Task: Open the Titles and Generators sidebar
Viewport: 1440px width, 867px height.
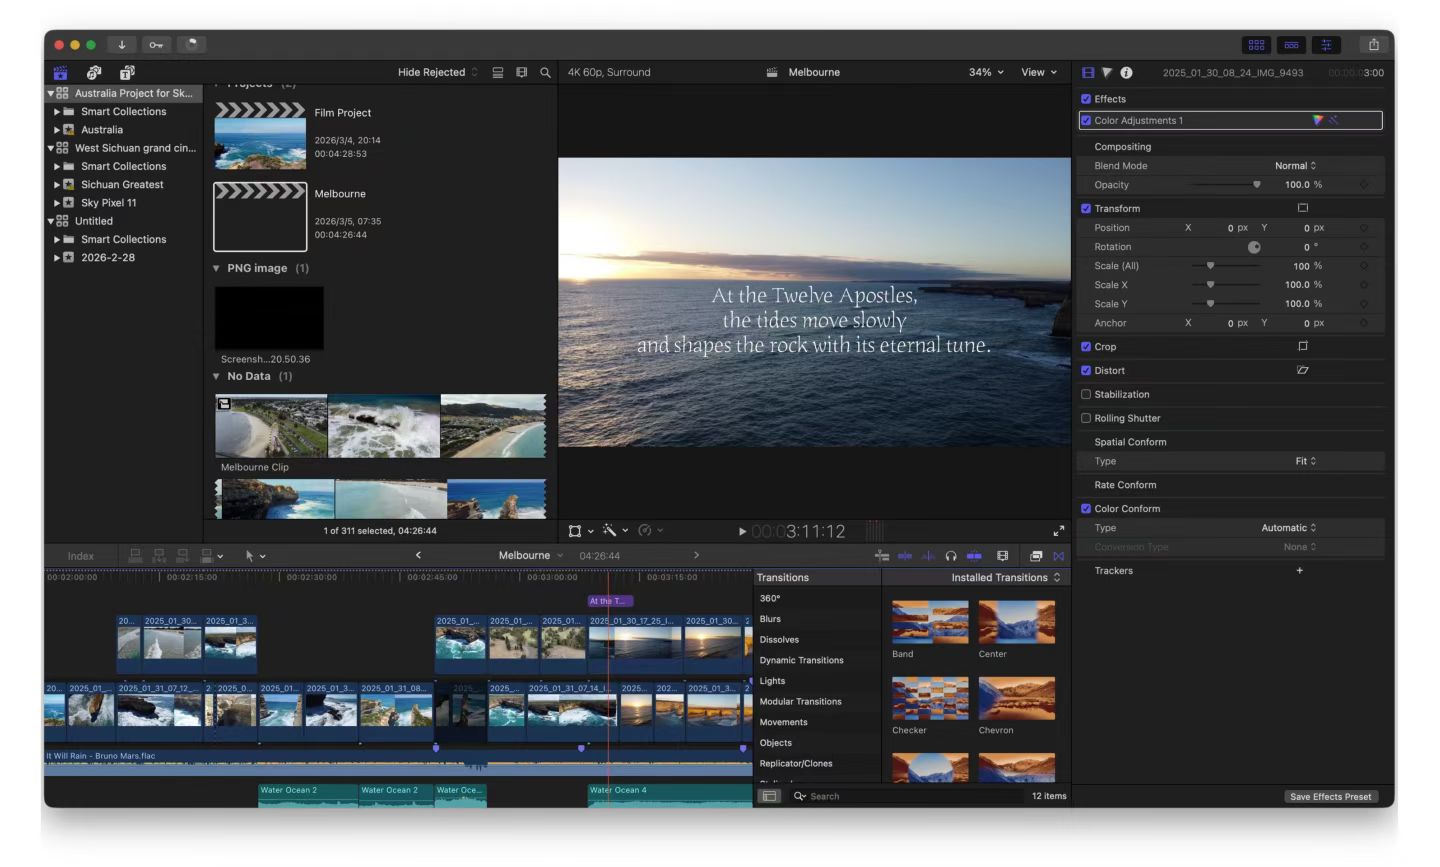Action: (127, 72)
